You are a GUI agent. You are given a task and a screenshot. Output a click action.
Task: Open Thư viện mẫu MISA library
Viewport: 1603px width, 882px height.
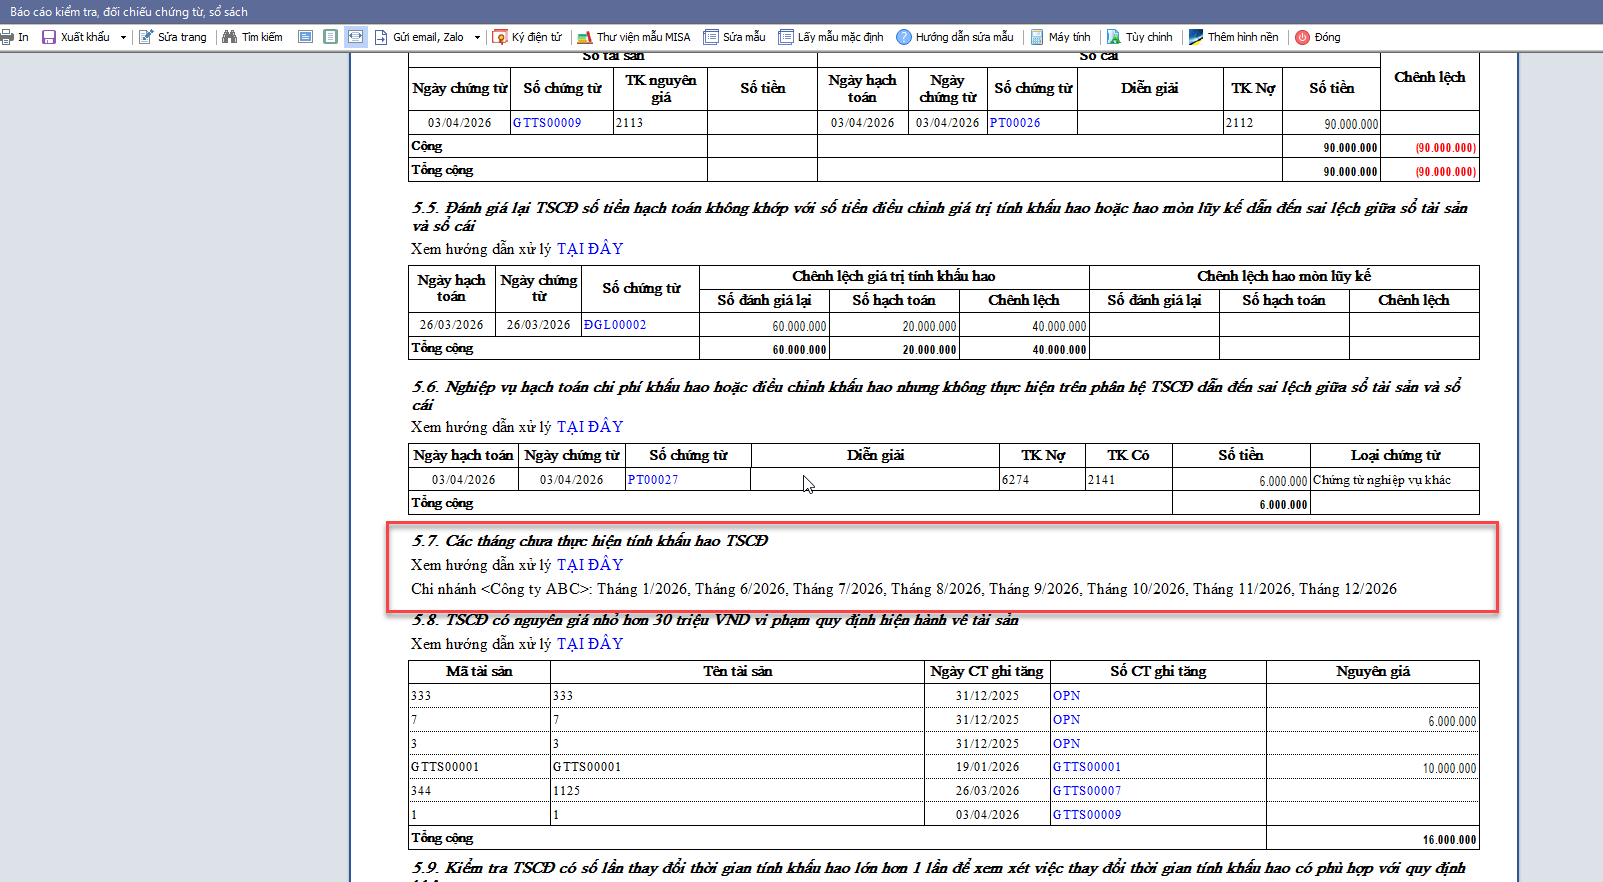(634, 37)
